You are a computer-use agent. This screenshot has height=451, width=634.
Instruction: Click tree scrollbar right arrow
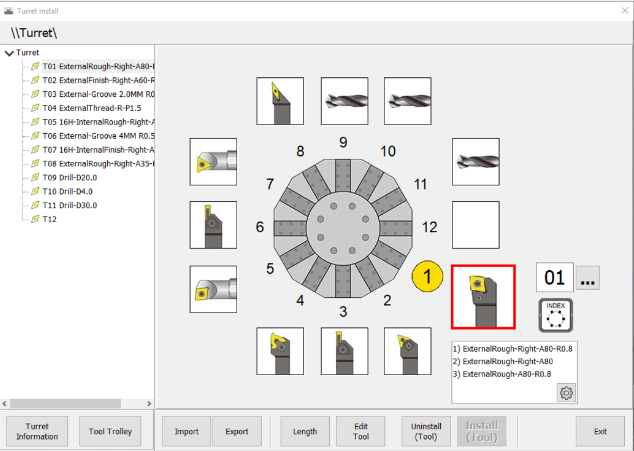click(149, 404)
